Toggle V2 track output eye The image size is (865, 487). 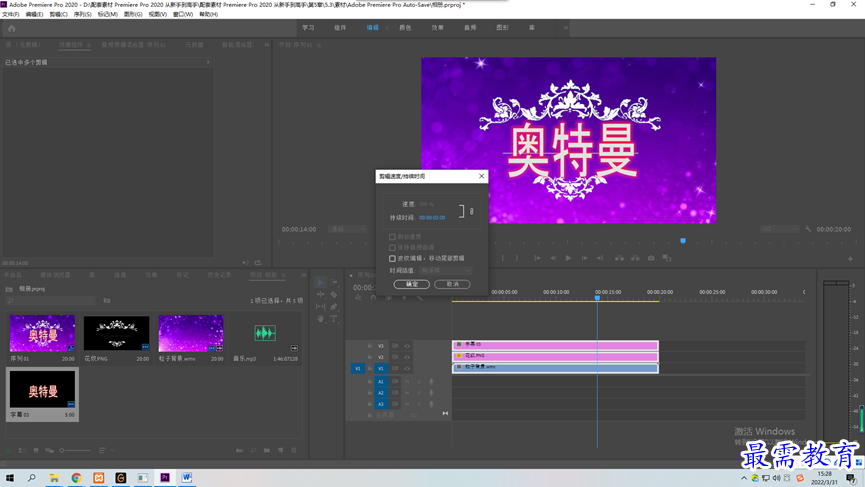[x=407, y=357]
